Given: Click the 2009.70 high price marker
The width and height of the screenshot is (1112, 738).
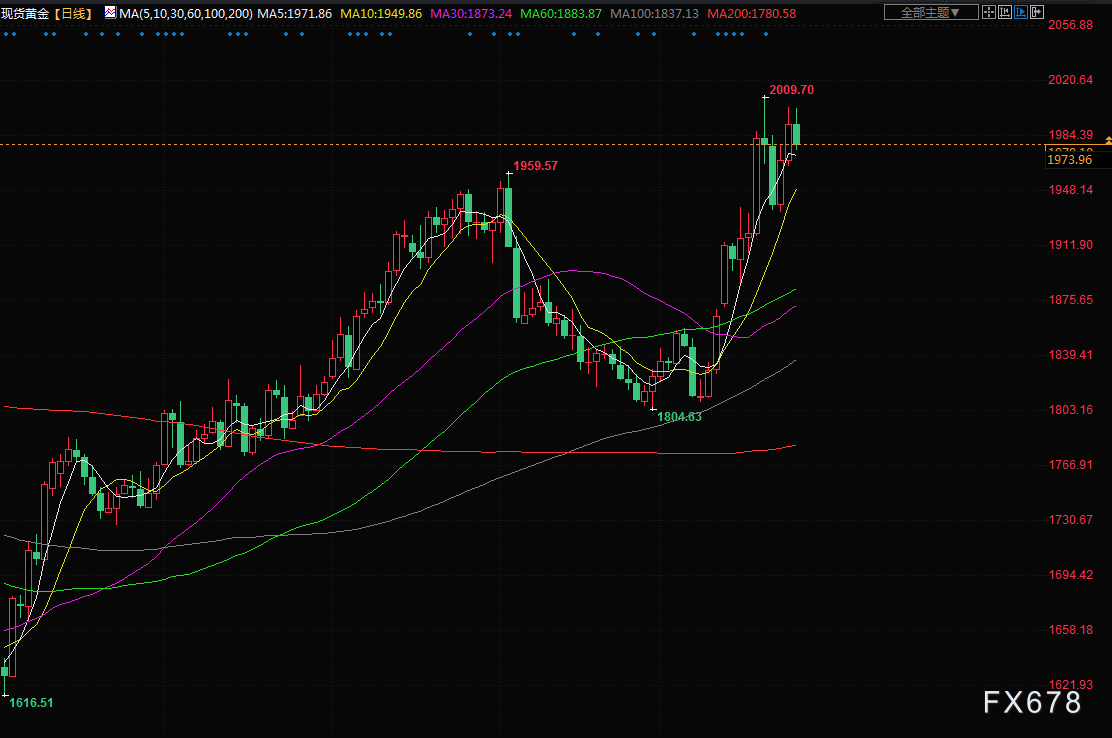Looking at the screenshot, I should 791,90.
